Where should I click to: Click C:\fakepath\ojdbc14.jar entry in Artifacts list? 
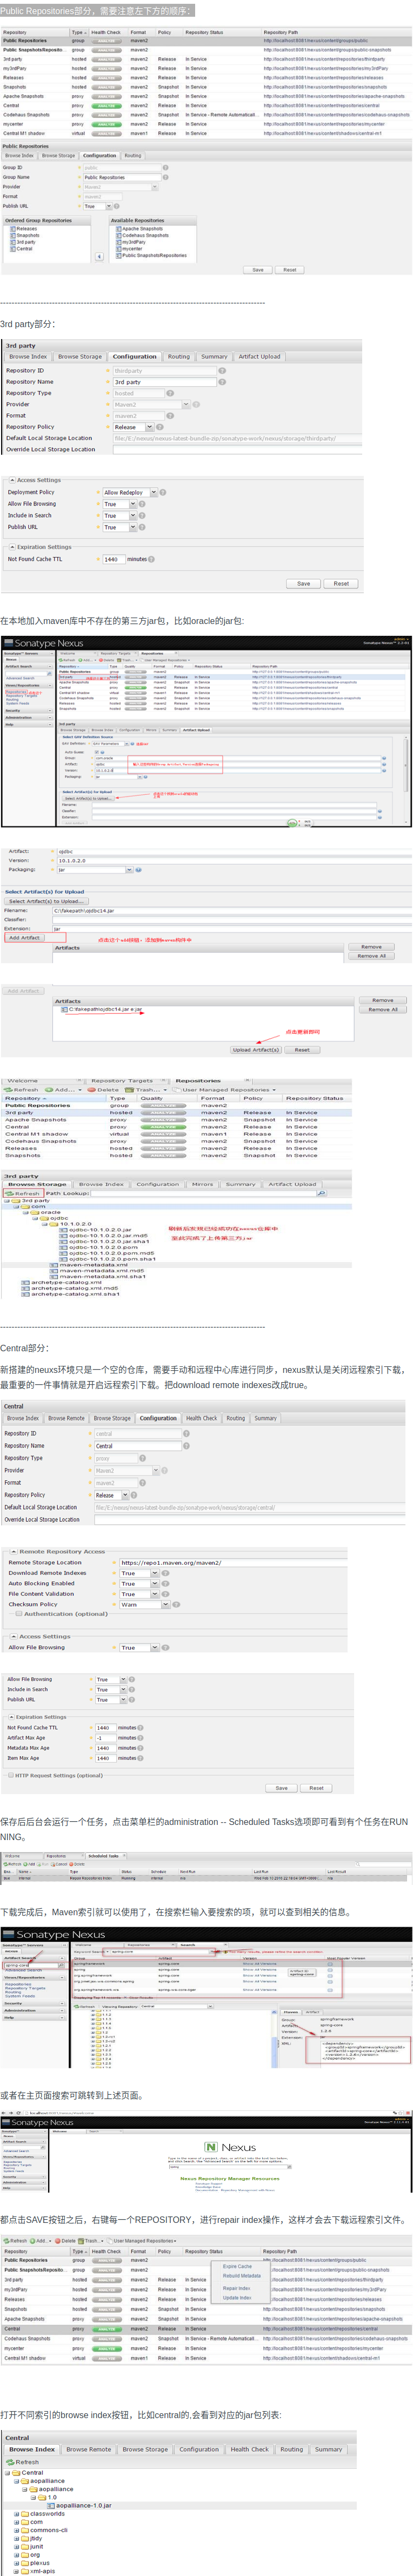pos(104,1010)
